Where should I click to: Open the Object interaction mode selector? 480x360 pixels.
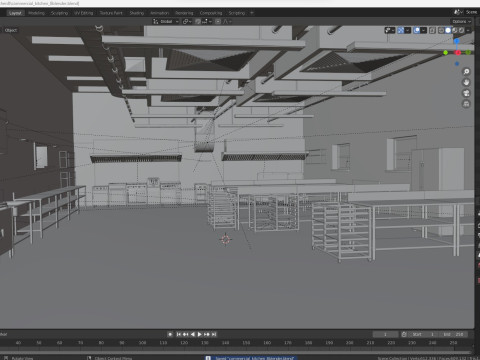click(10, 30)
